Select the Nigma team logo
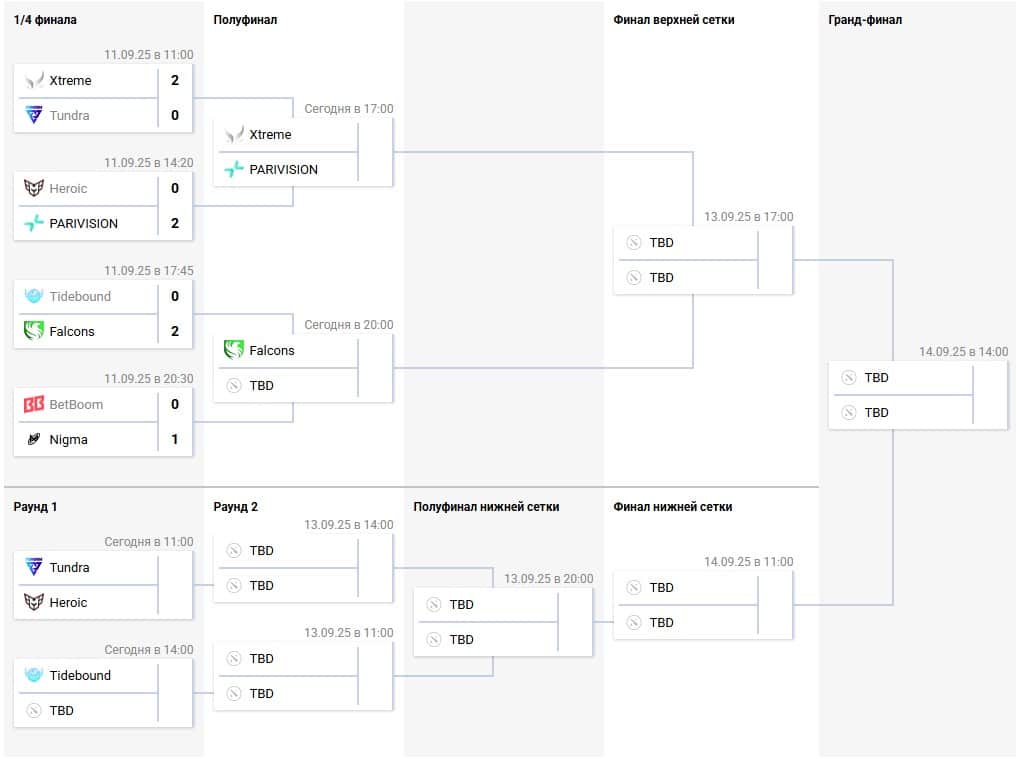1016x759 pixels. coord(34,439)
